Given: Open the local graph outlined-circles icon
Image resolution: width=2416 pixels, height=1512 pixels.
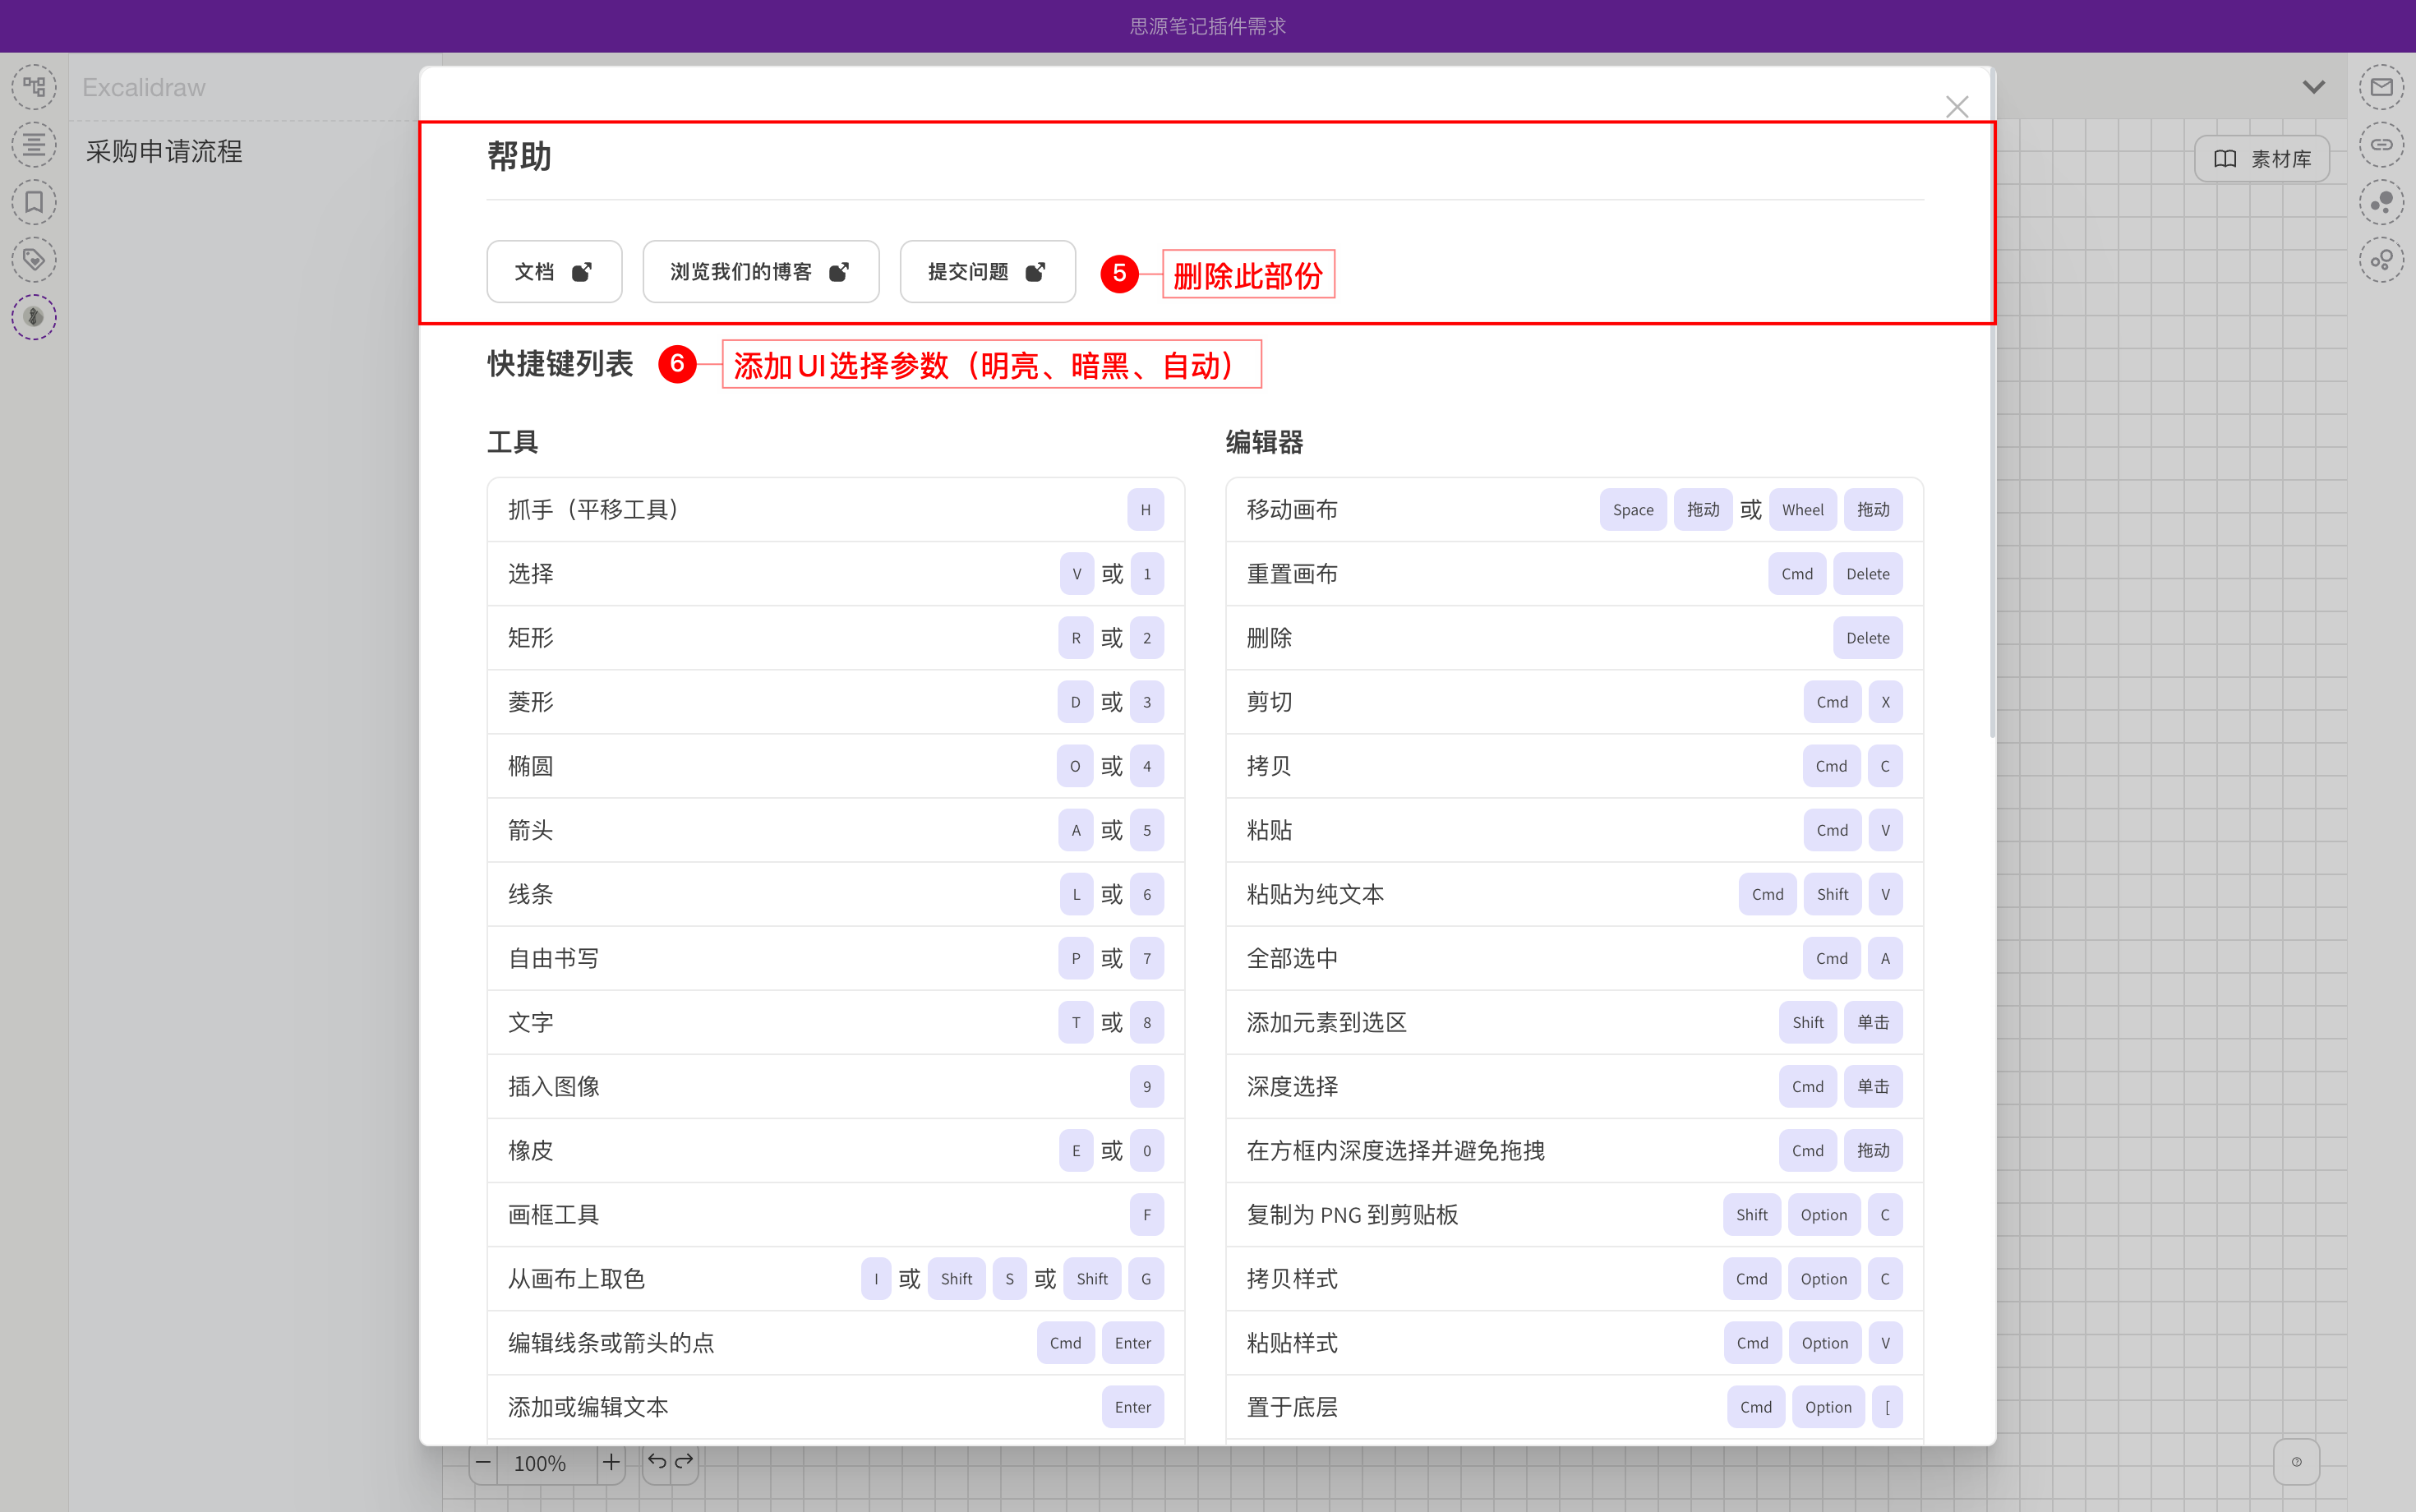Looking at the screenshot, I should pyautogui.click(x=2381, y=260).
